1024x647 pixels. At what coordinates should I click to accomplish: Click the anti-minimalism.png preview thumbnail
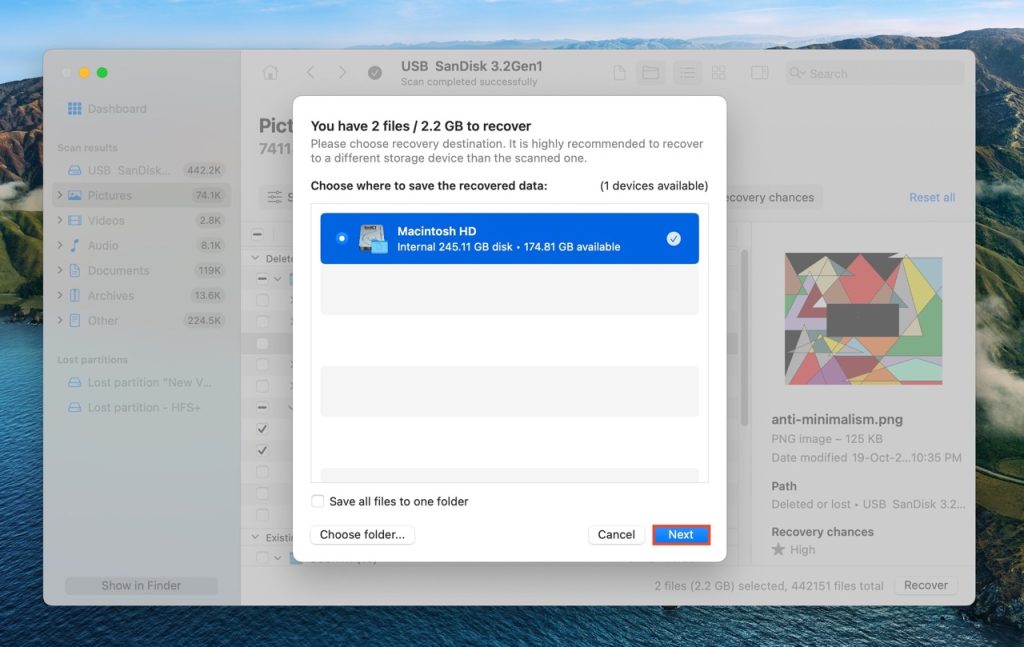click(865, 319)
